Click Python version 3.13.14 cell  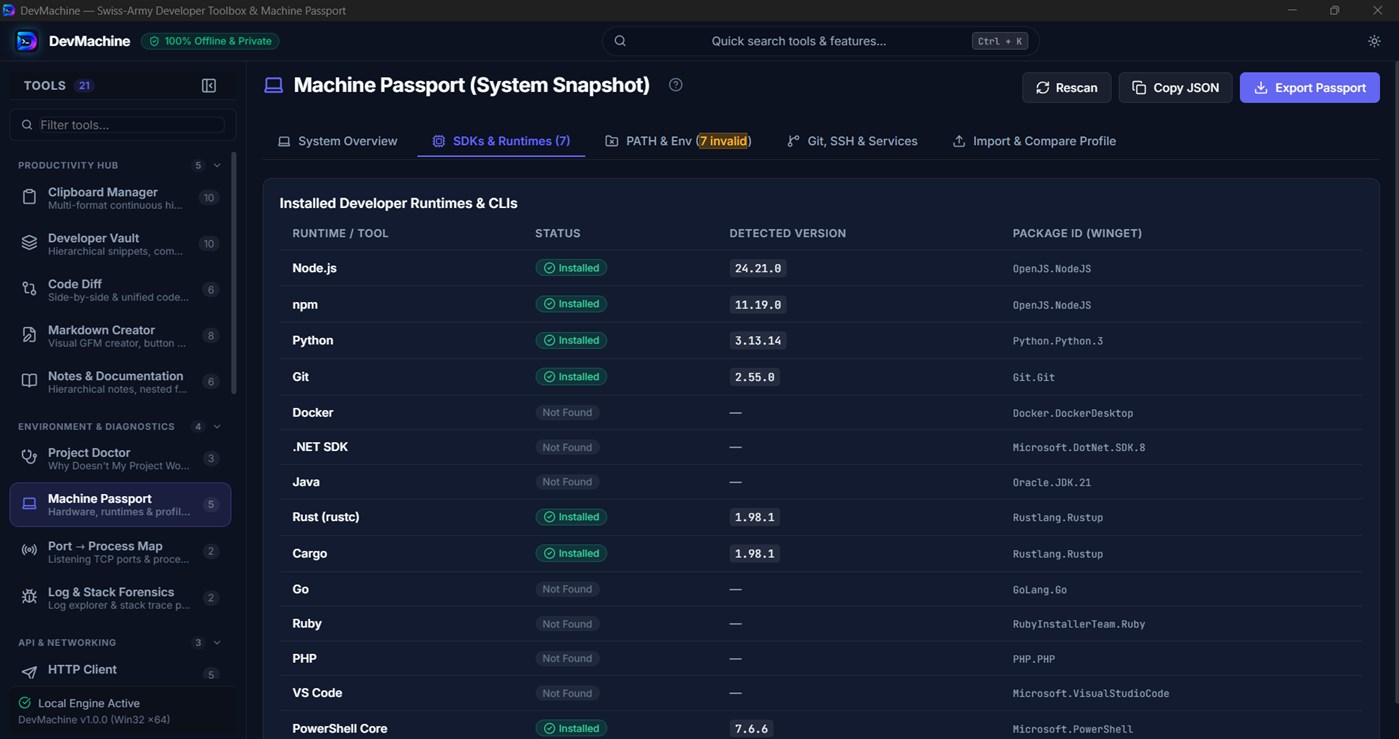(758, 340)
